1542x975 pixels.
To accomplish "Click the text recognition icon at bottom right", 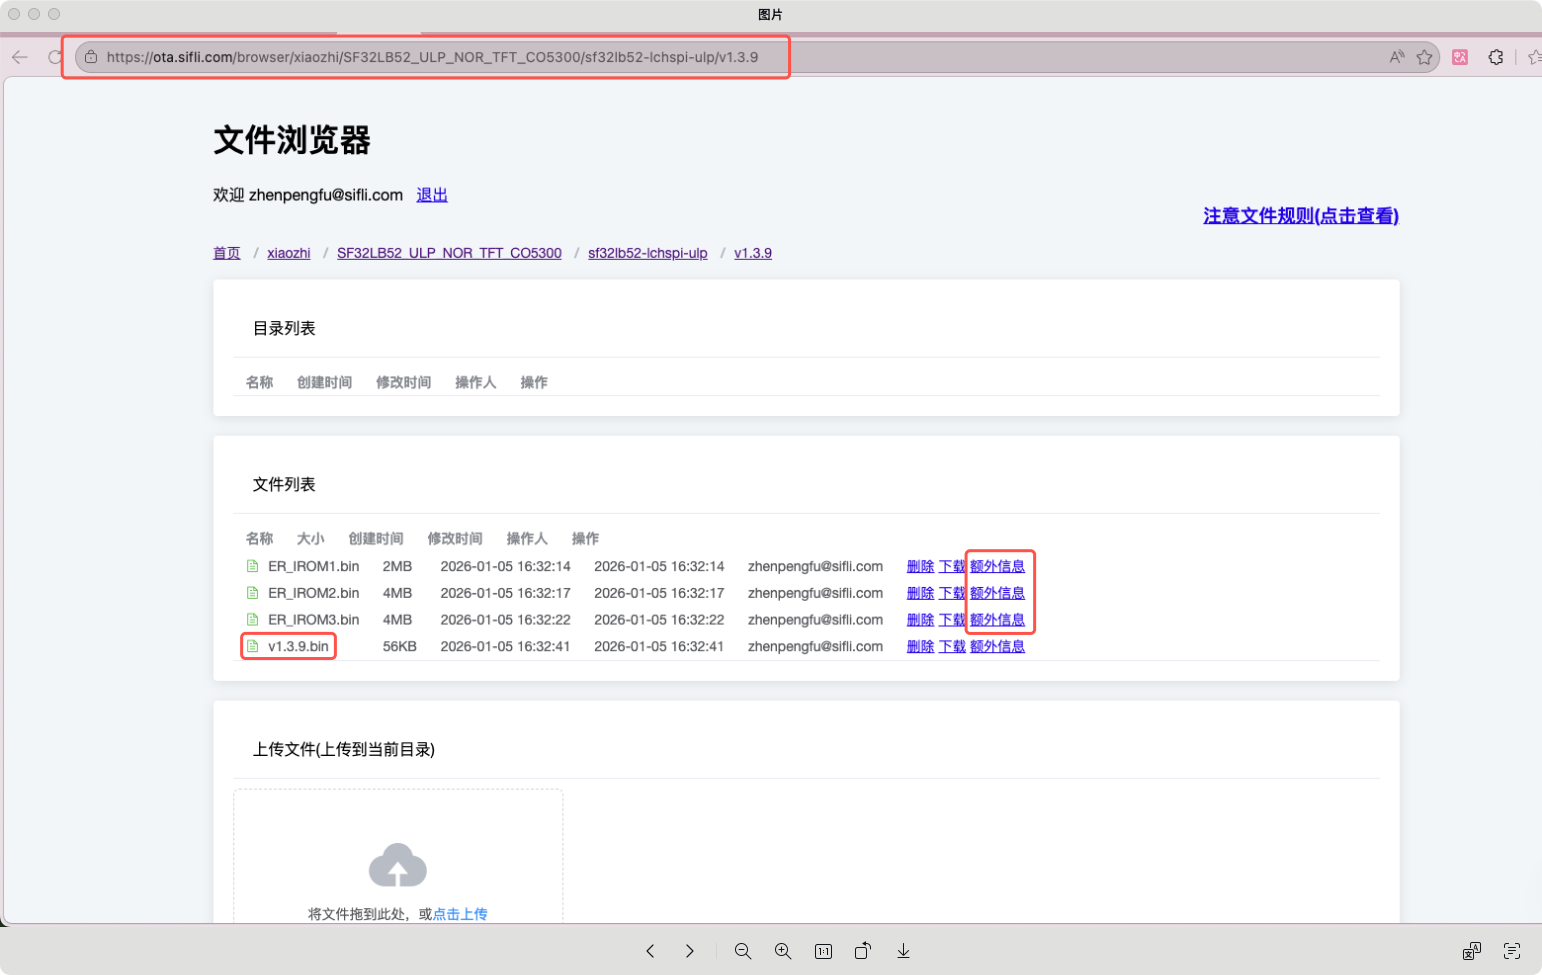I will (x=1511, y=951).
